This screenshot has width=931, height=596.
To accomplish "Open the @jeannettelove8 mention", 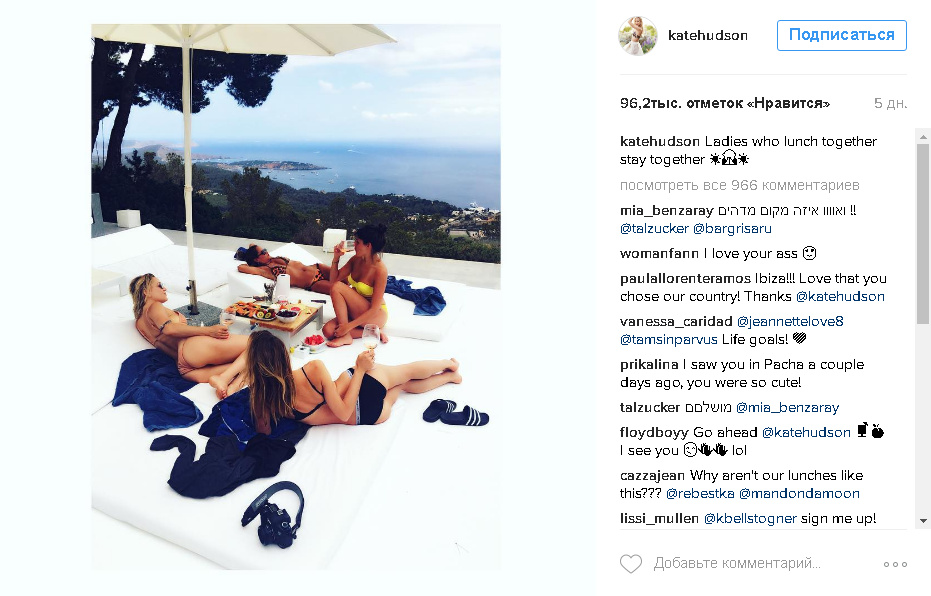I will 790,321.
